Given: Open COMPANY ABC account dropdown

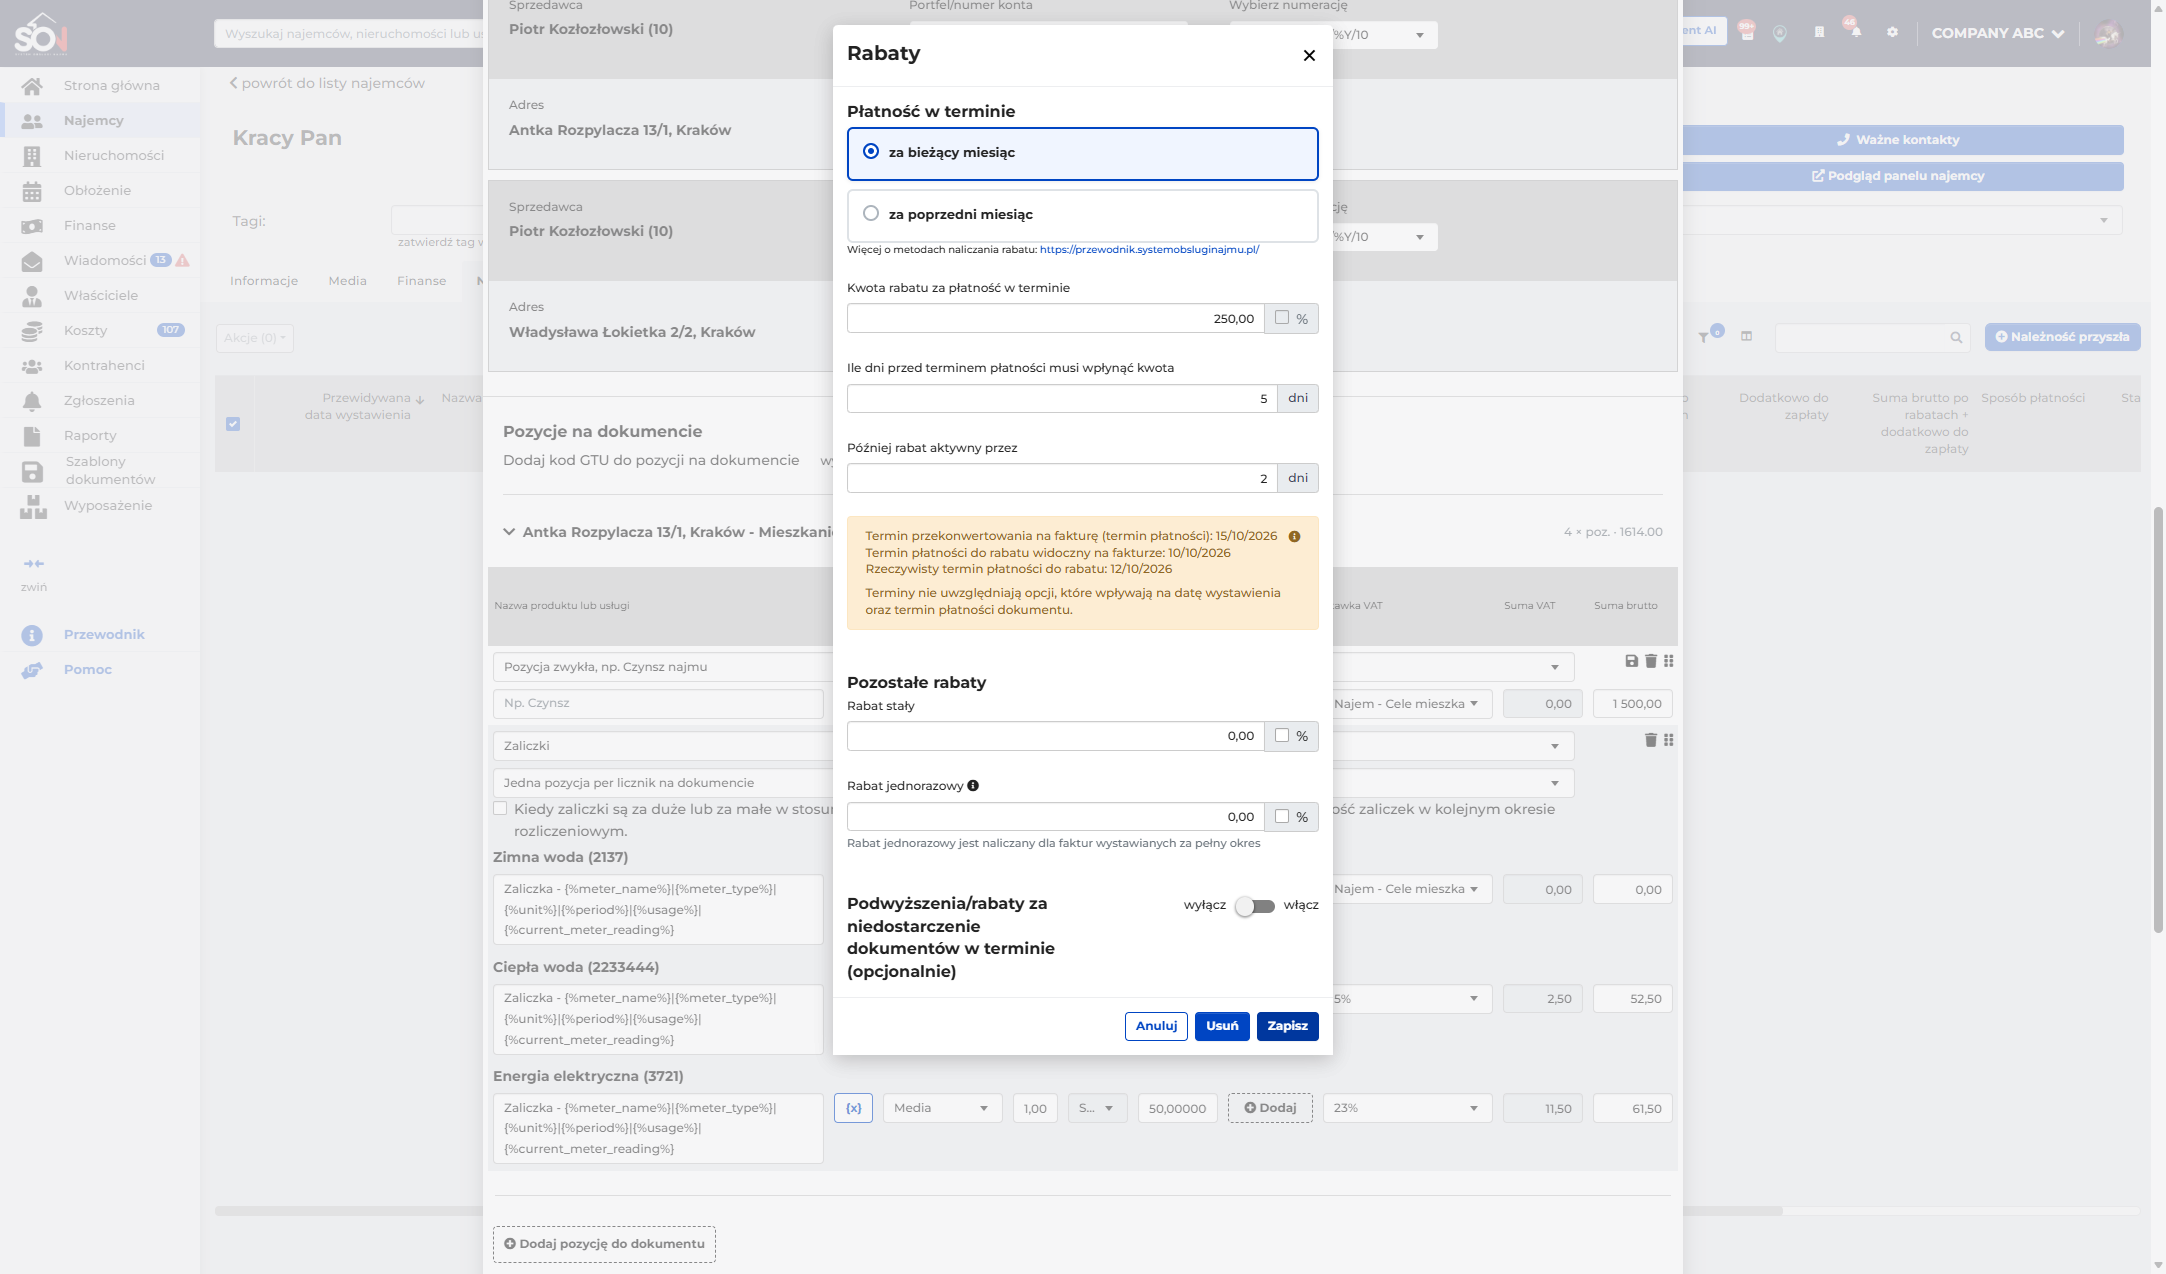Looking at the screenshot, I should pos(1997,33).
